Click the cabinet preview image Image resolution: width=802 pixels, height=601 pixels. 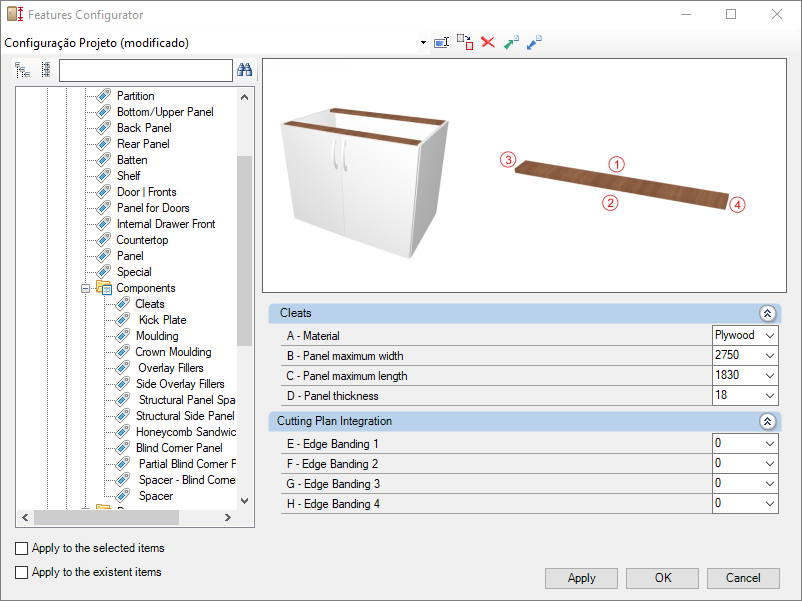(366, 183)
